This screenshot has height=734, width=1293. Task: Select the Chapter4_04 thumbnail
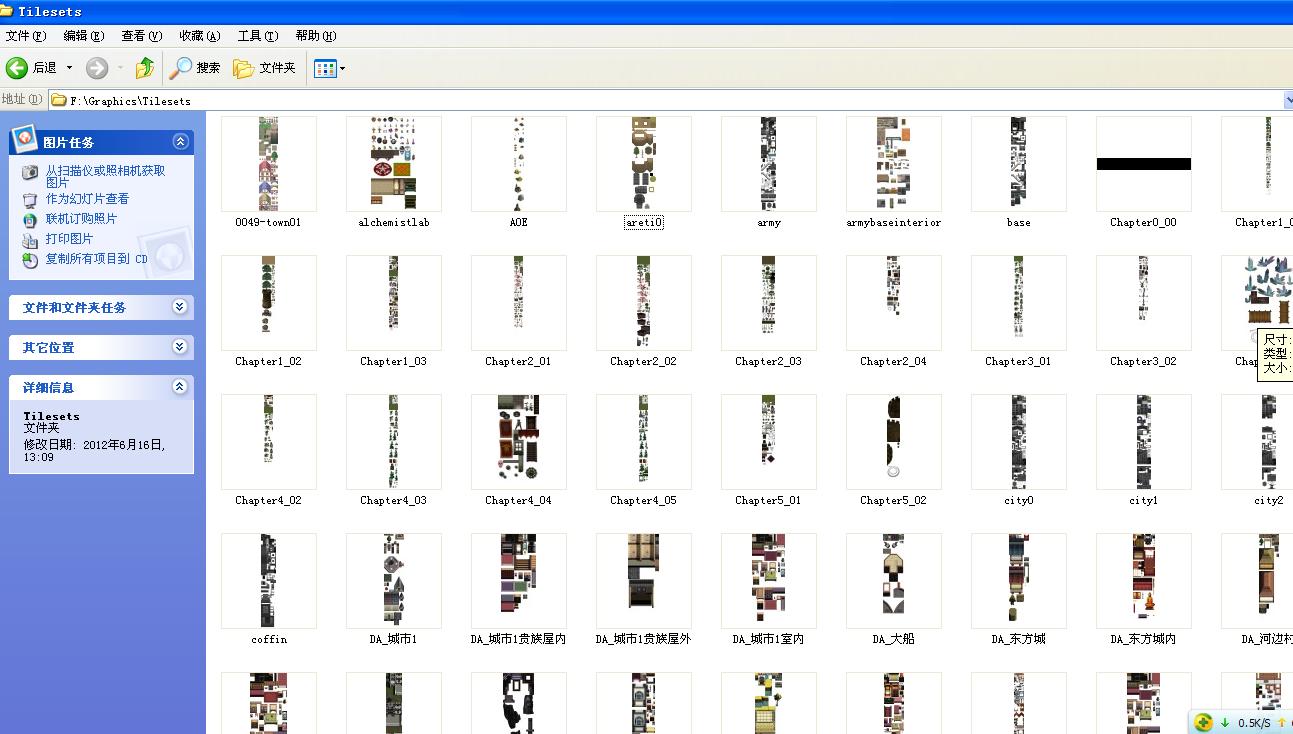519,442
